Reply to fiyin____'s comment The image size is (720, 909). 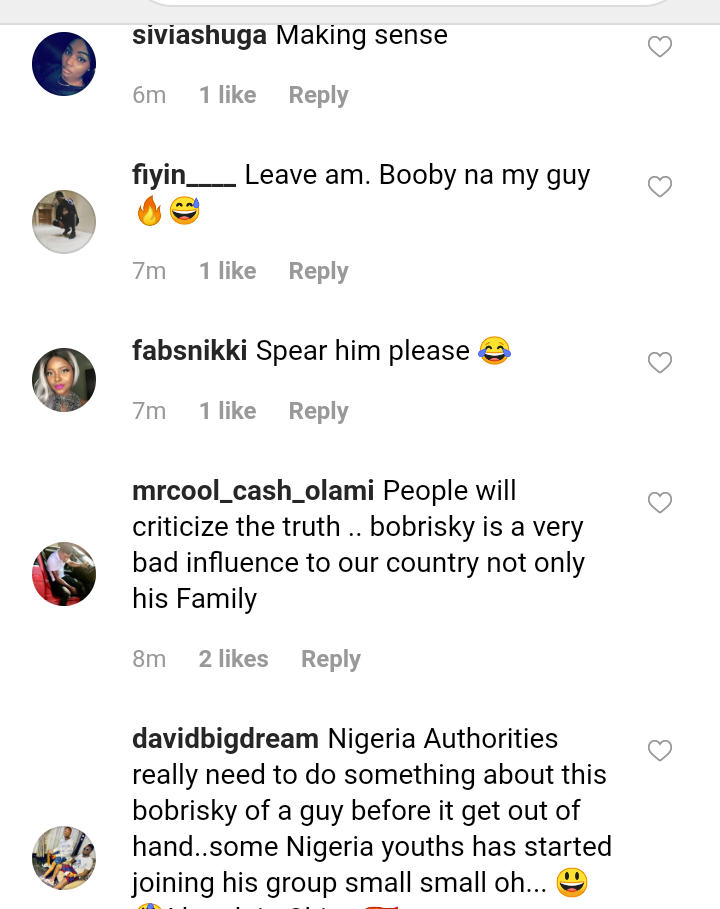(x=318, y=271)
